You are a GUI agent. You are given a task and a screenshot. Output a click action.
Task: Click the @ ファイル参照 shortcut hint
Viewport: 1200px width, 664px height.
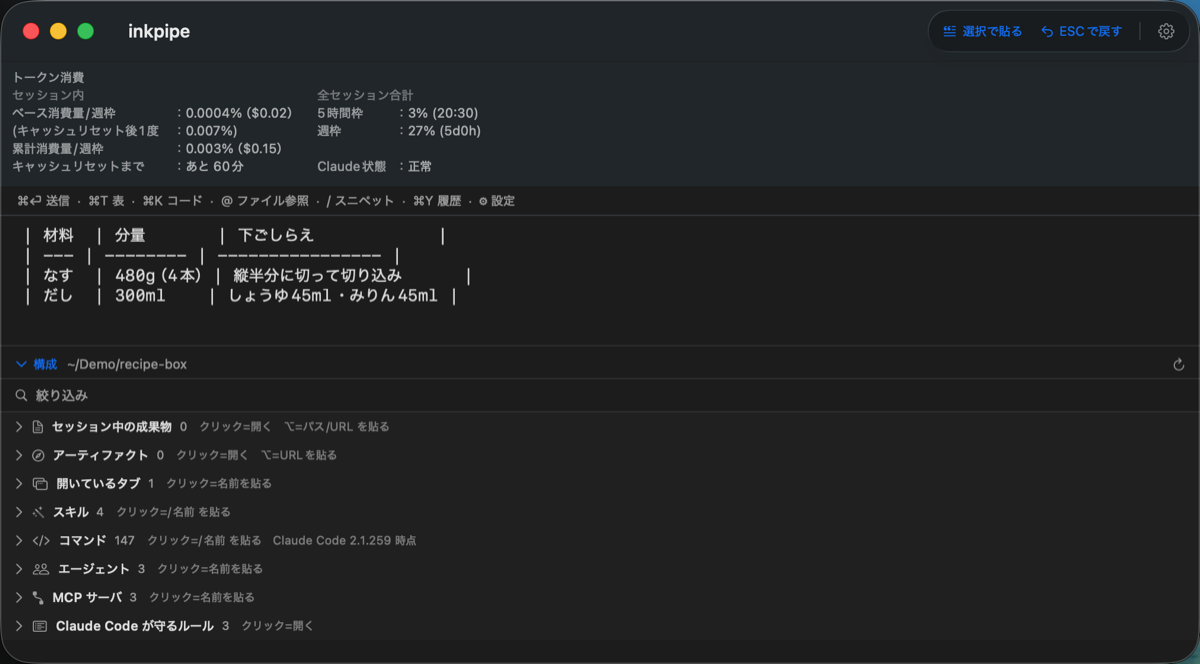[265, 201]
